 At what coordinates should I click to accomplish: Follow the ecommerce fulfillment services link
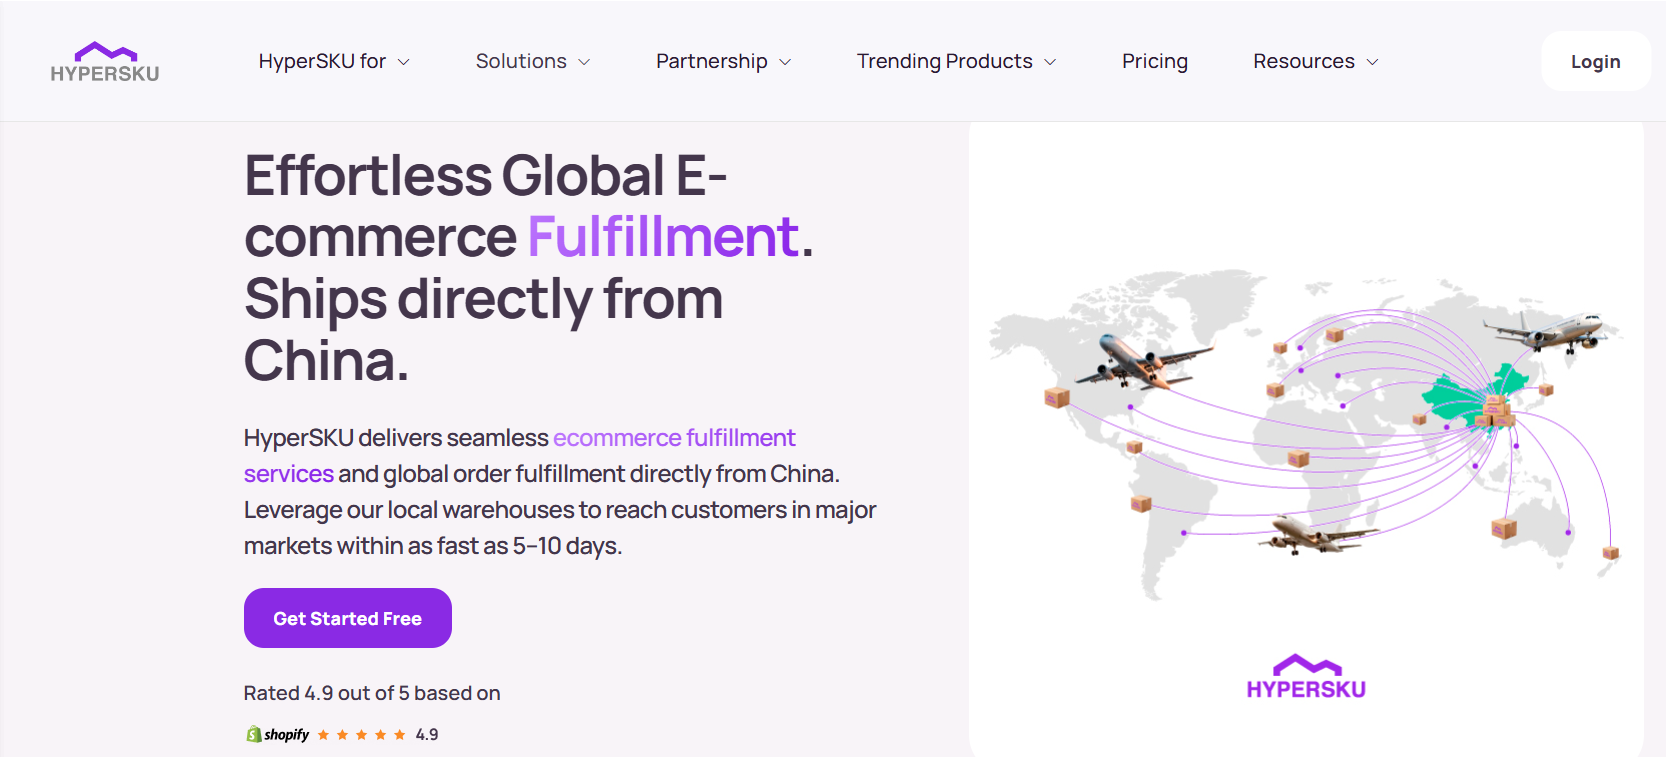[674, 438]
